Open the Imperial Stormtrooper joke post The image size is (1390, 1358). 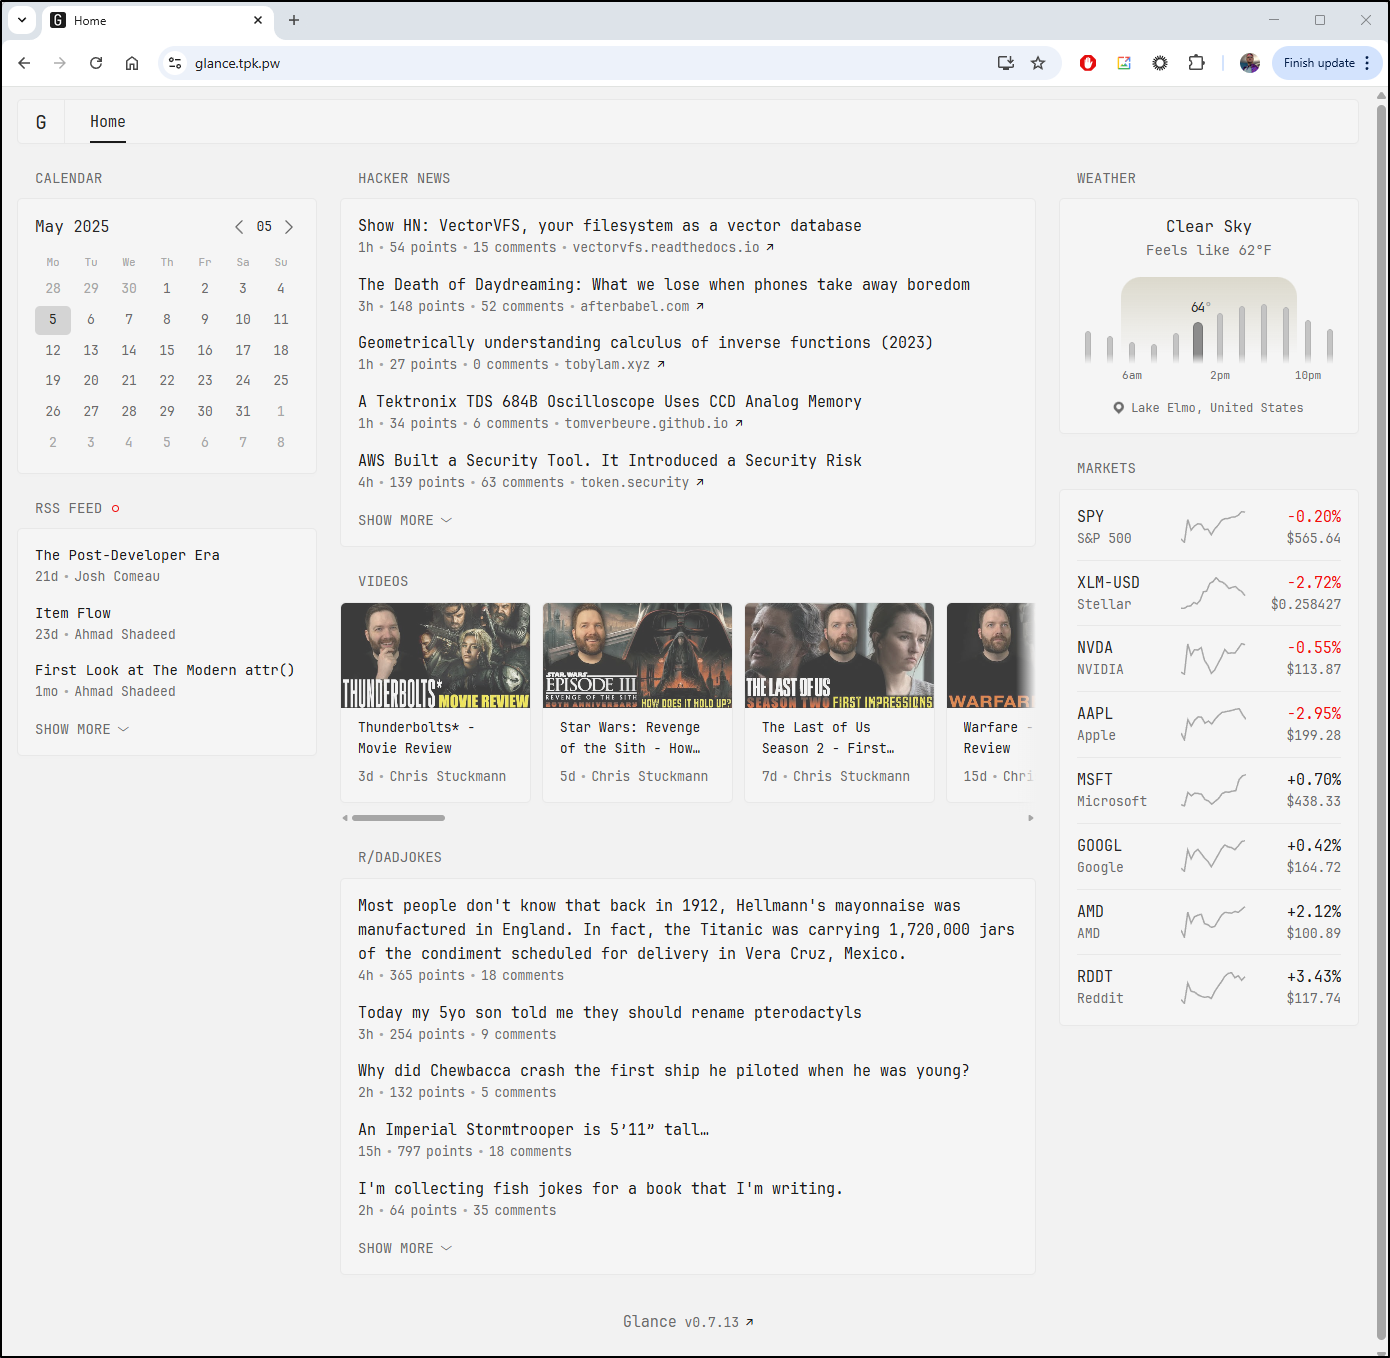point(534,1130)
